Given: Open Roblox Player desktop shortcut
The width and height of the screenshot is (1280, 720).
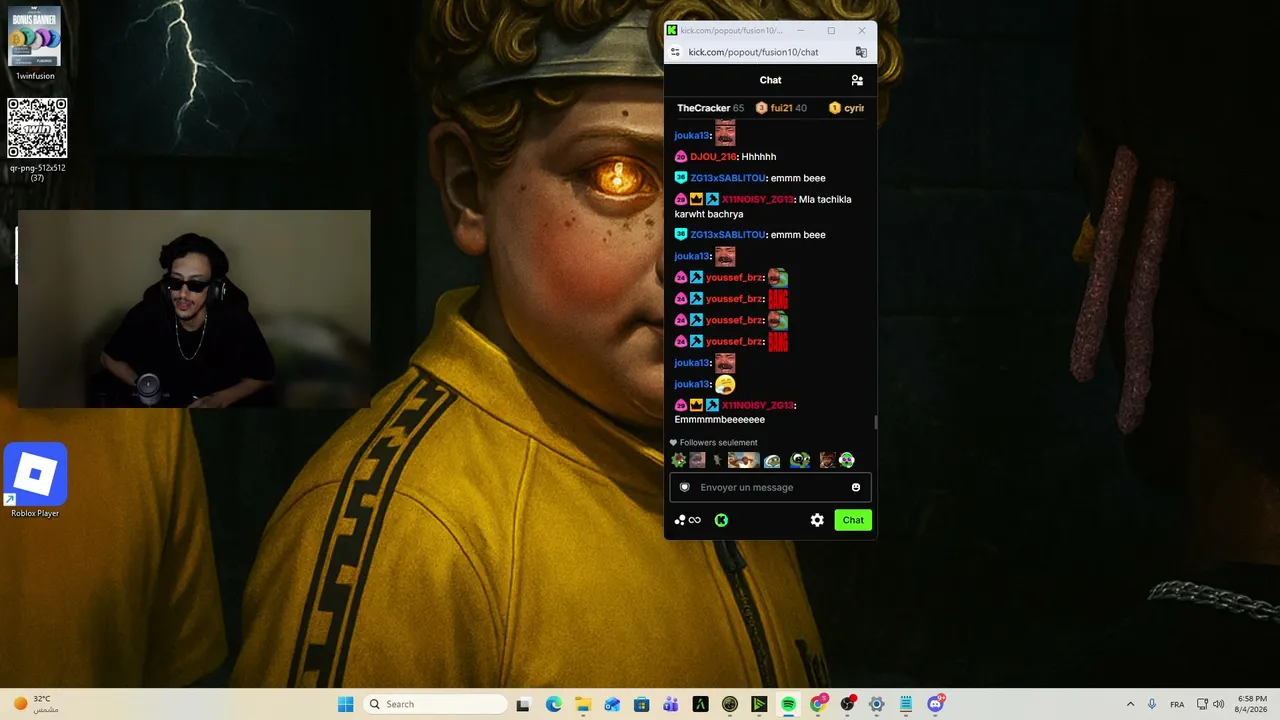Looking at the screenshot, I should (x=36, y=481).
